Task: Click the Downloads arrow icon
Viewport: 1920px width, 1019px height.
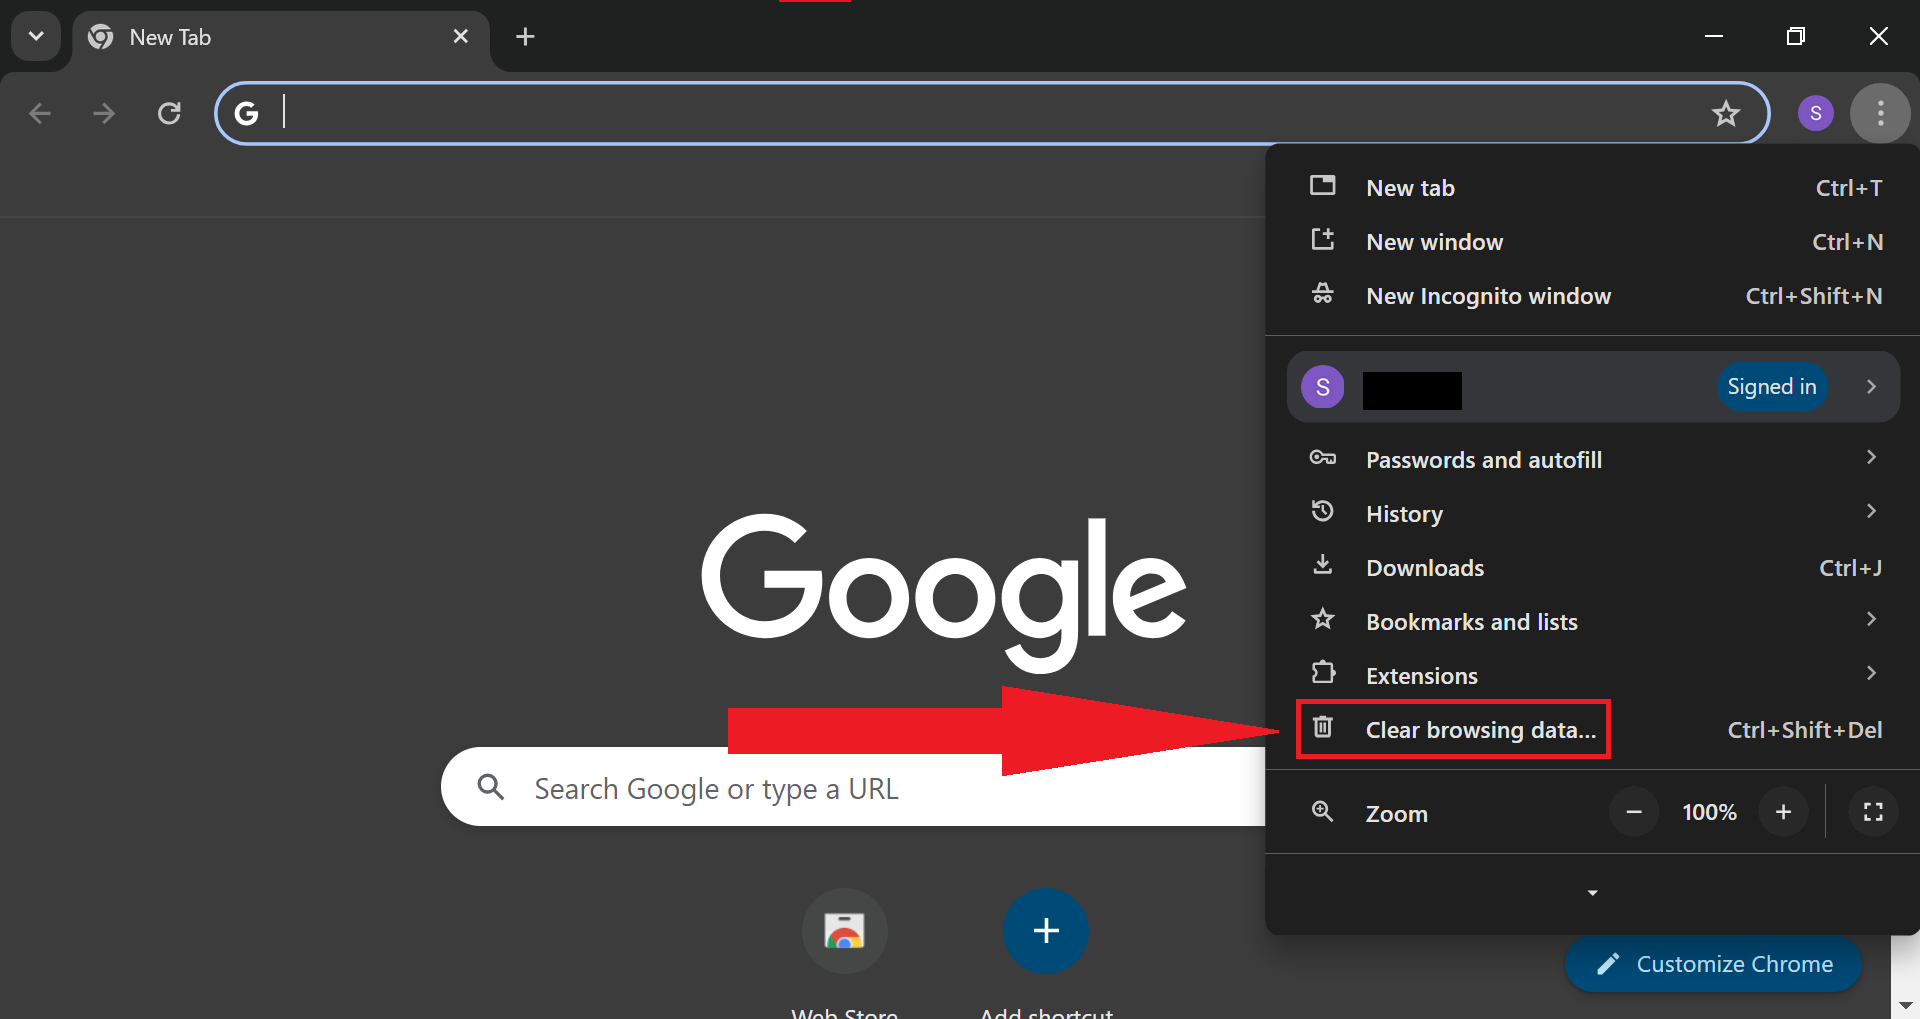Action: coord(1323,565)
